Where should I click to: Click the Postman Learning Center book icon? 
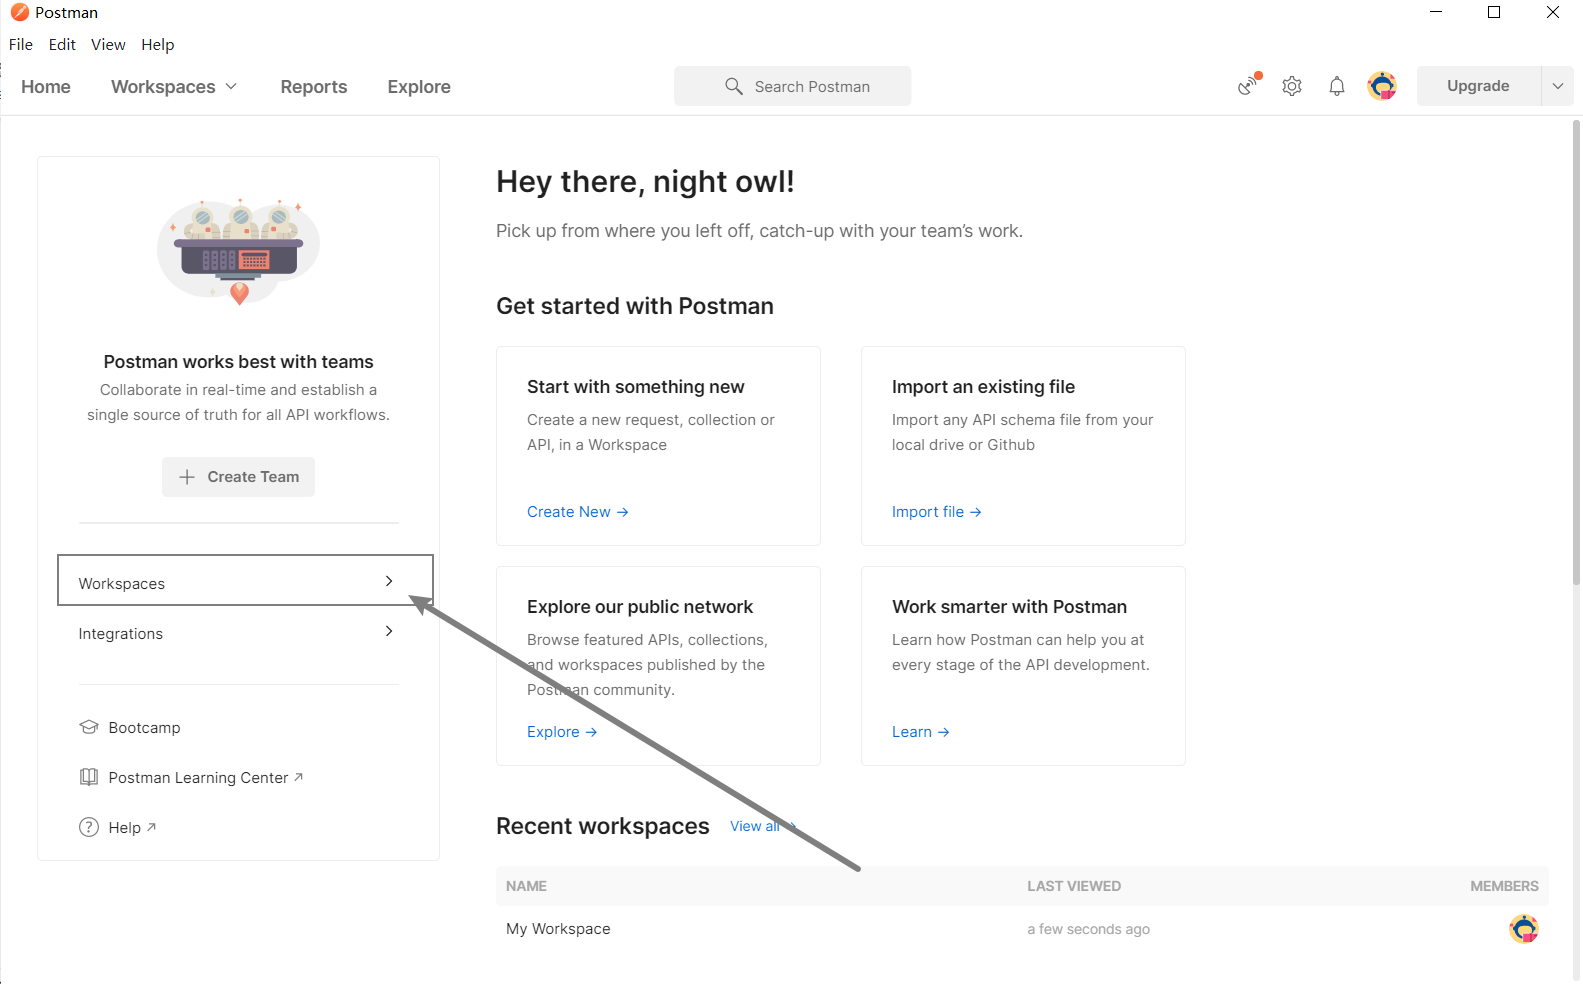click(x=89, y=777)
